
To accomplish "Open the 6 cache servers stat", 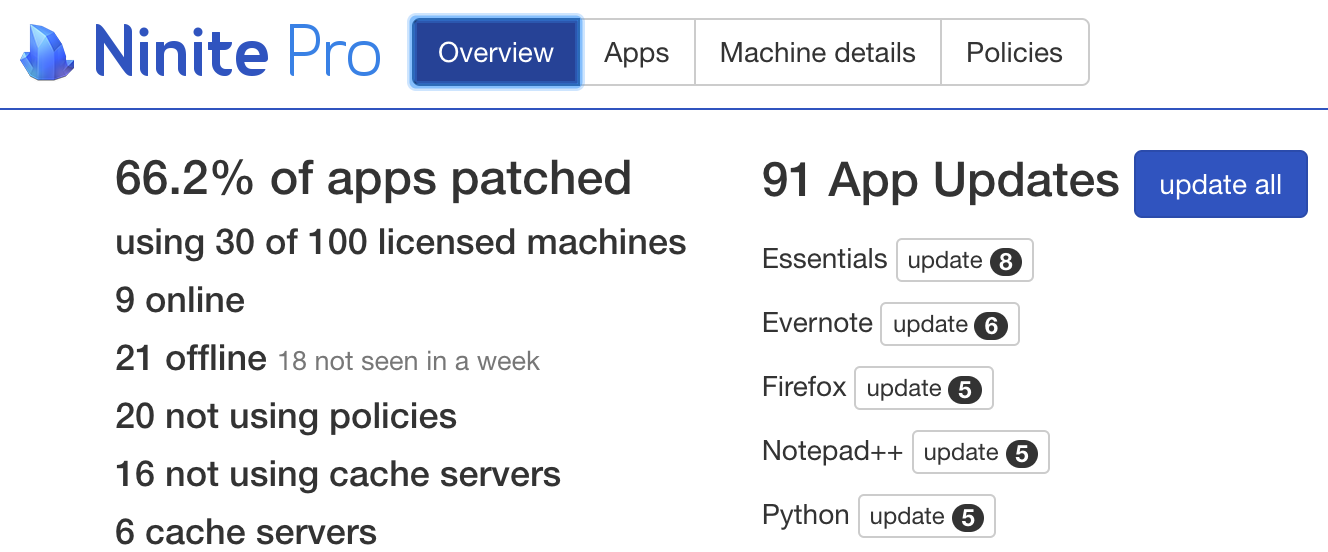I will click(246, 532).
